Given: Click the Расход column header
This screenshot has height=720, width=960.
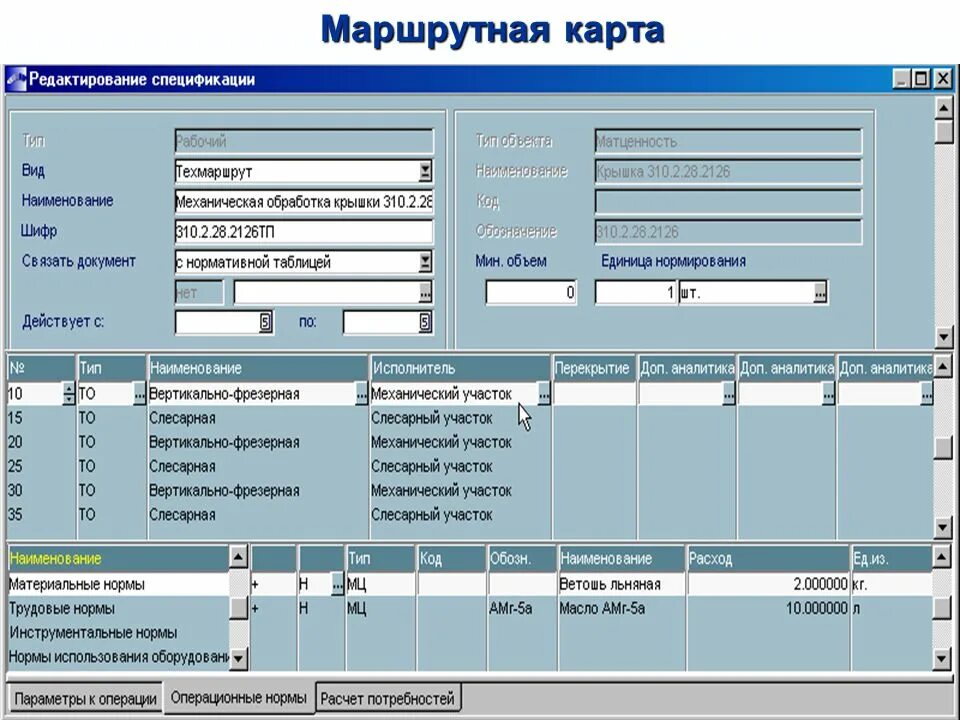Looking at the screenshot, I should (768, 558).
